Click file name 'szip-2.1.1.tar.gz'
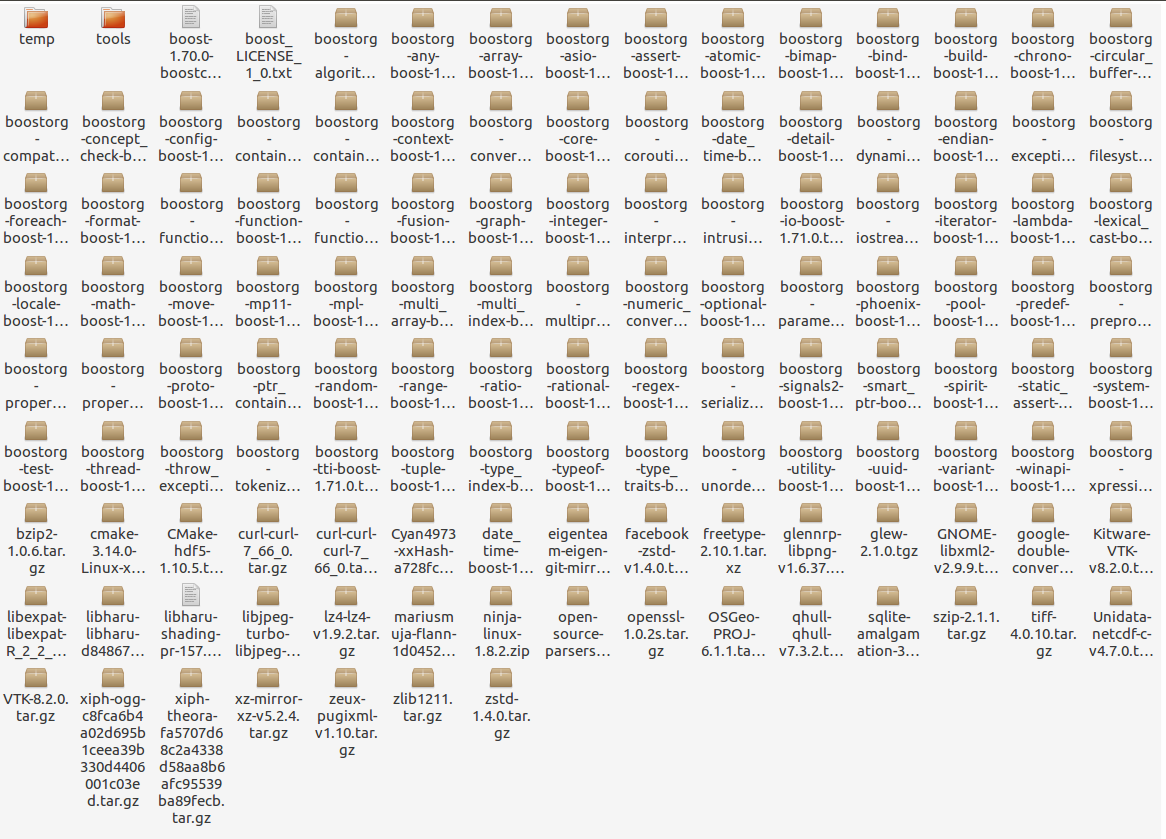This screenshot has width=1166, height=839. coord(965,626)
